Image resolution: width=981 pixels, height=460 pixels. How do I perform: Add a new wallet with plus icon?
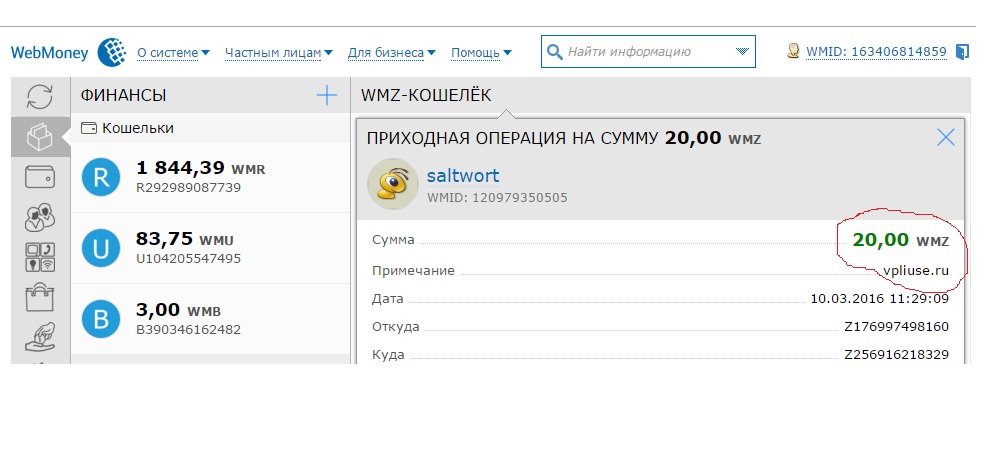[x=327, y=96]
